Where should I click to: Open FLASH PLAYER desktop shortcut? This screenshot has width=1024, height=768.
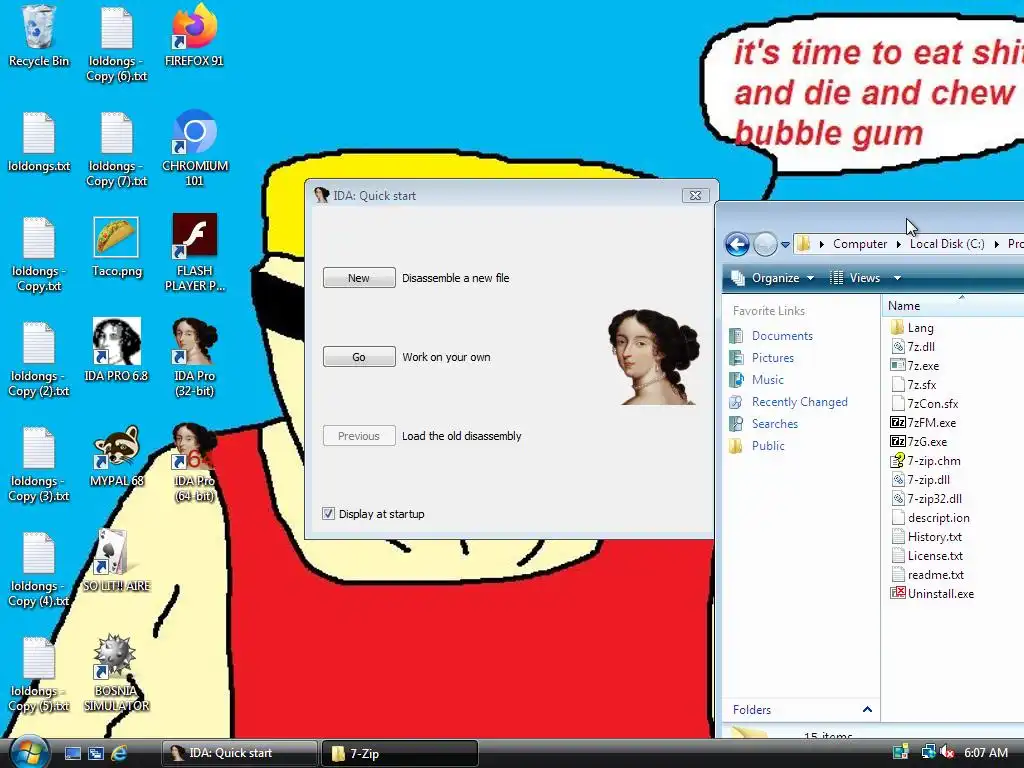(195, 252)
